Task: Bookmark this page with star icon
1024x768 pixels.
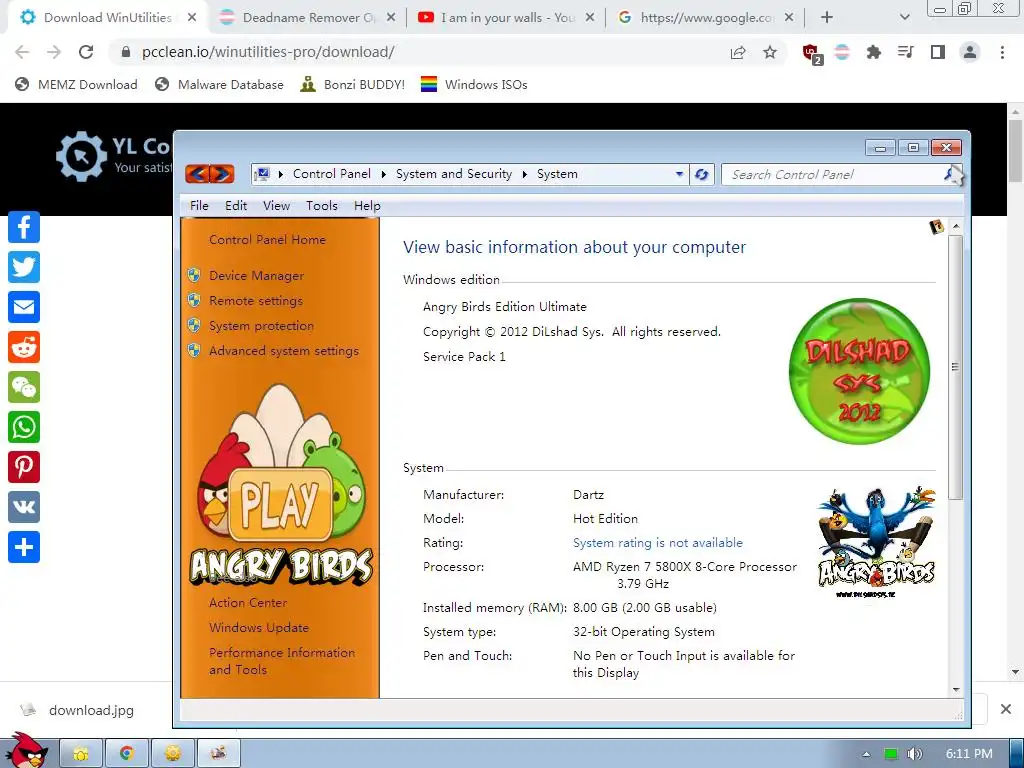Action: click(770, 52)
